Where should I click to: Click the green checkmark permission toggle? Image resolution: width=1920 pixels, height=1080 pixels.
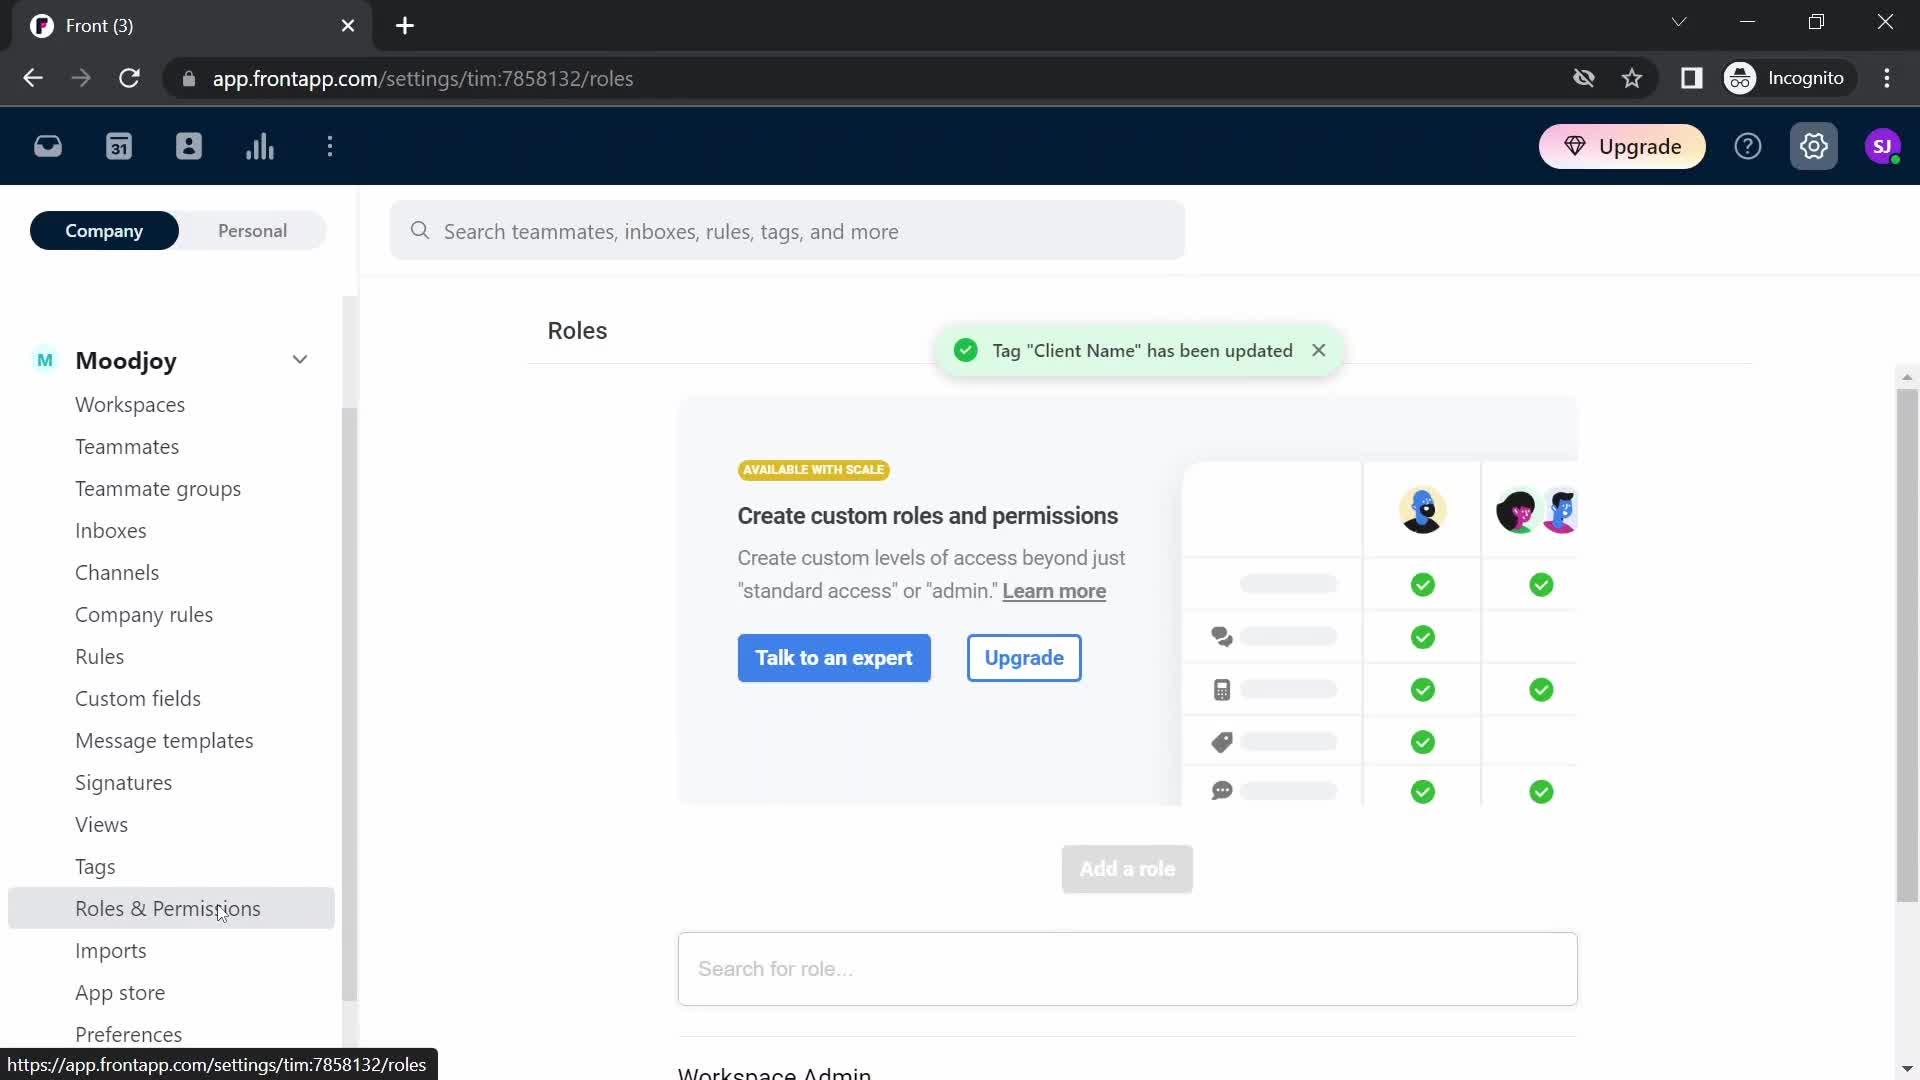pyautogui.click(x=1423, y=584)
